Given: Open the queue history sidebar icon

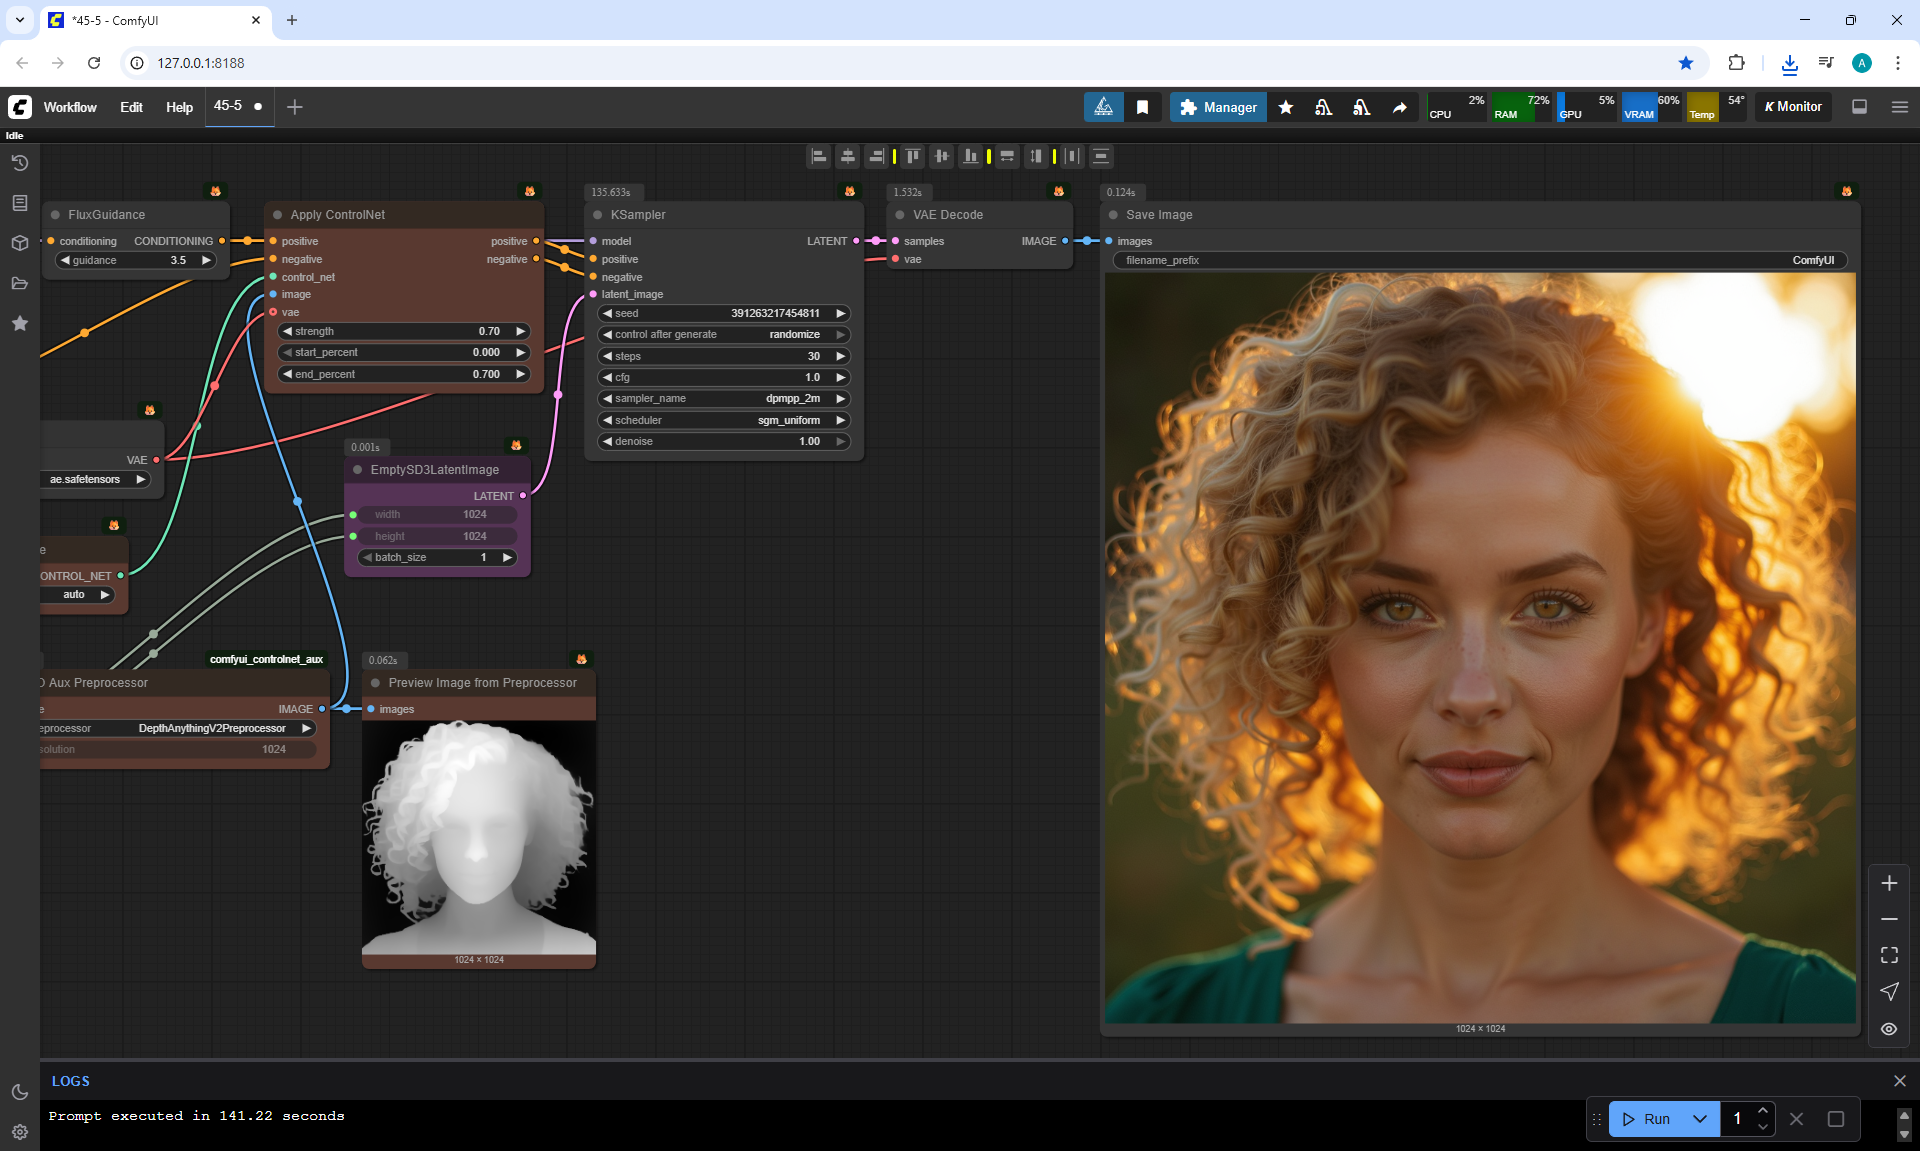Looking at the screenshot, I should (20, 163).
